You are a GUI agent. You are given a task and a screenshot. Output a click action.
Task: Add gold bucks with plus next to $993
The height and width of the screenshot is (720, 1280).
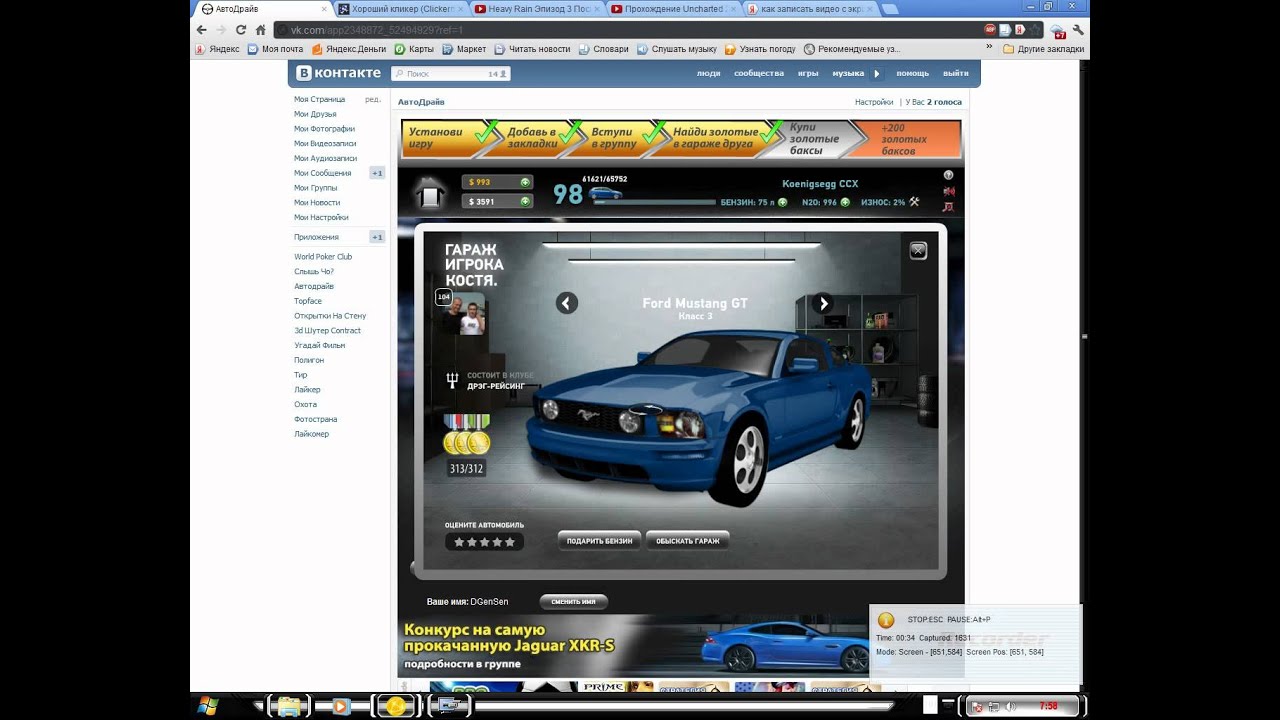[x=524, y=182]
